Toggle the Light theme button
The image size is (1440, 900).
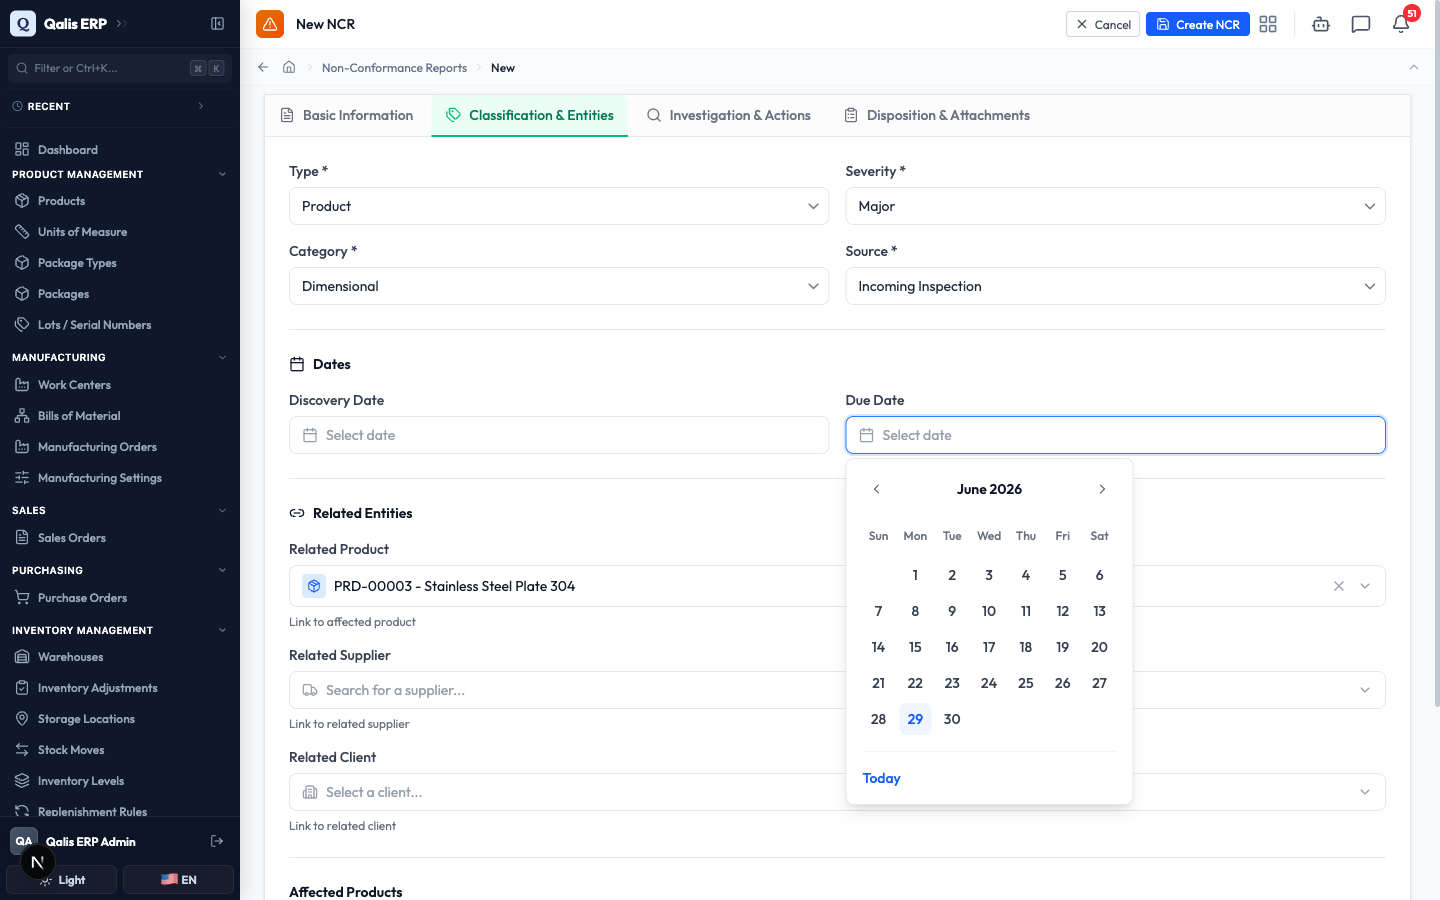pyautogui.click(x=62, y=880)
